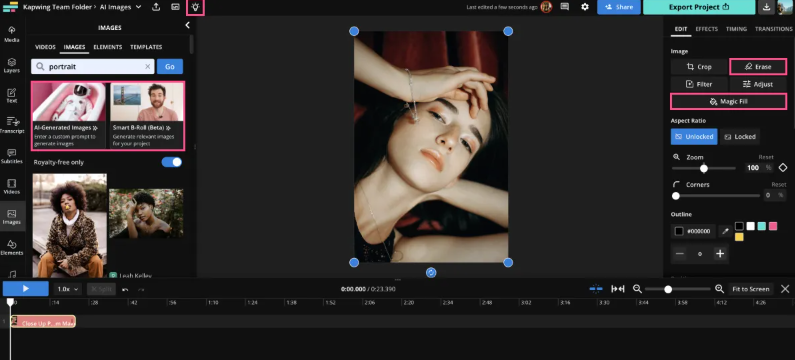795x360 pixels.
Task: Close the timeline with X icon
Action: (785, 289)
